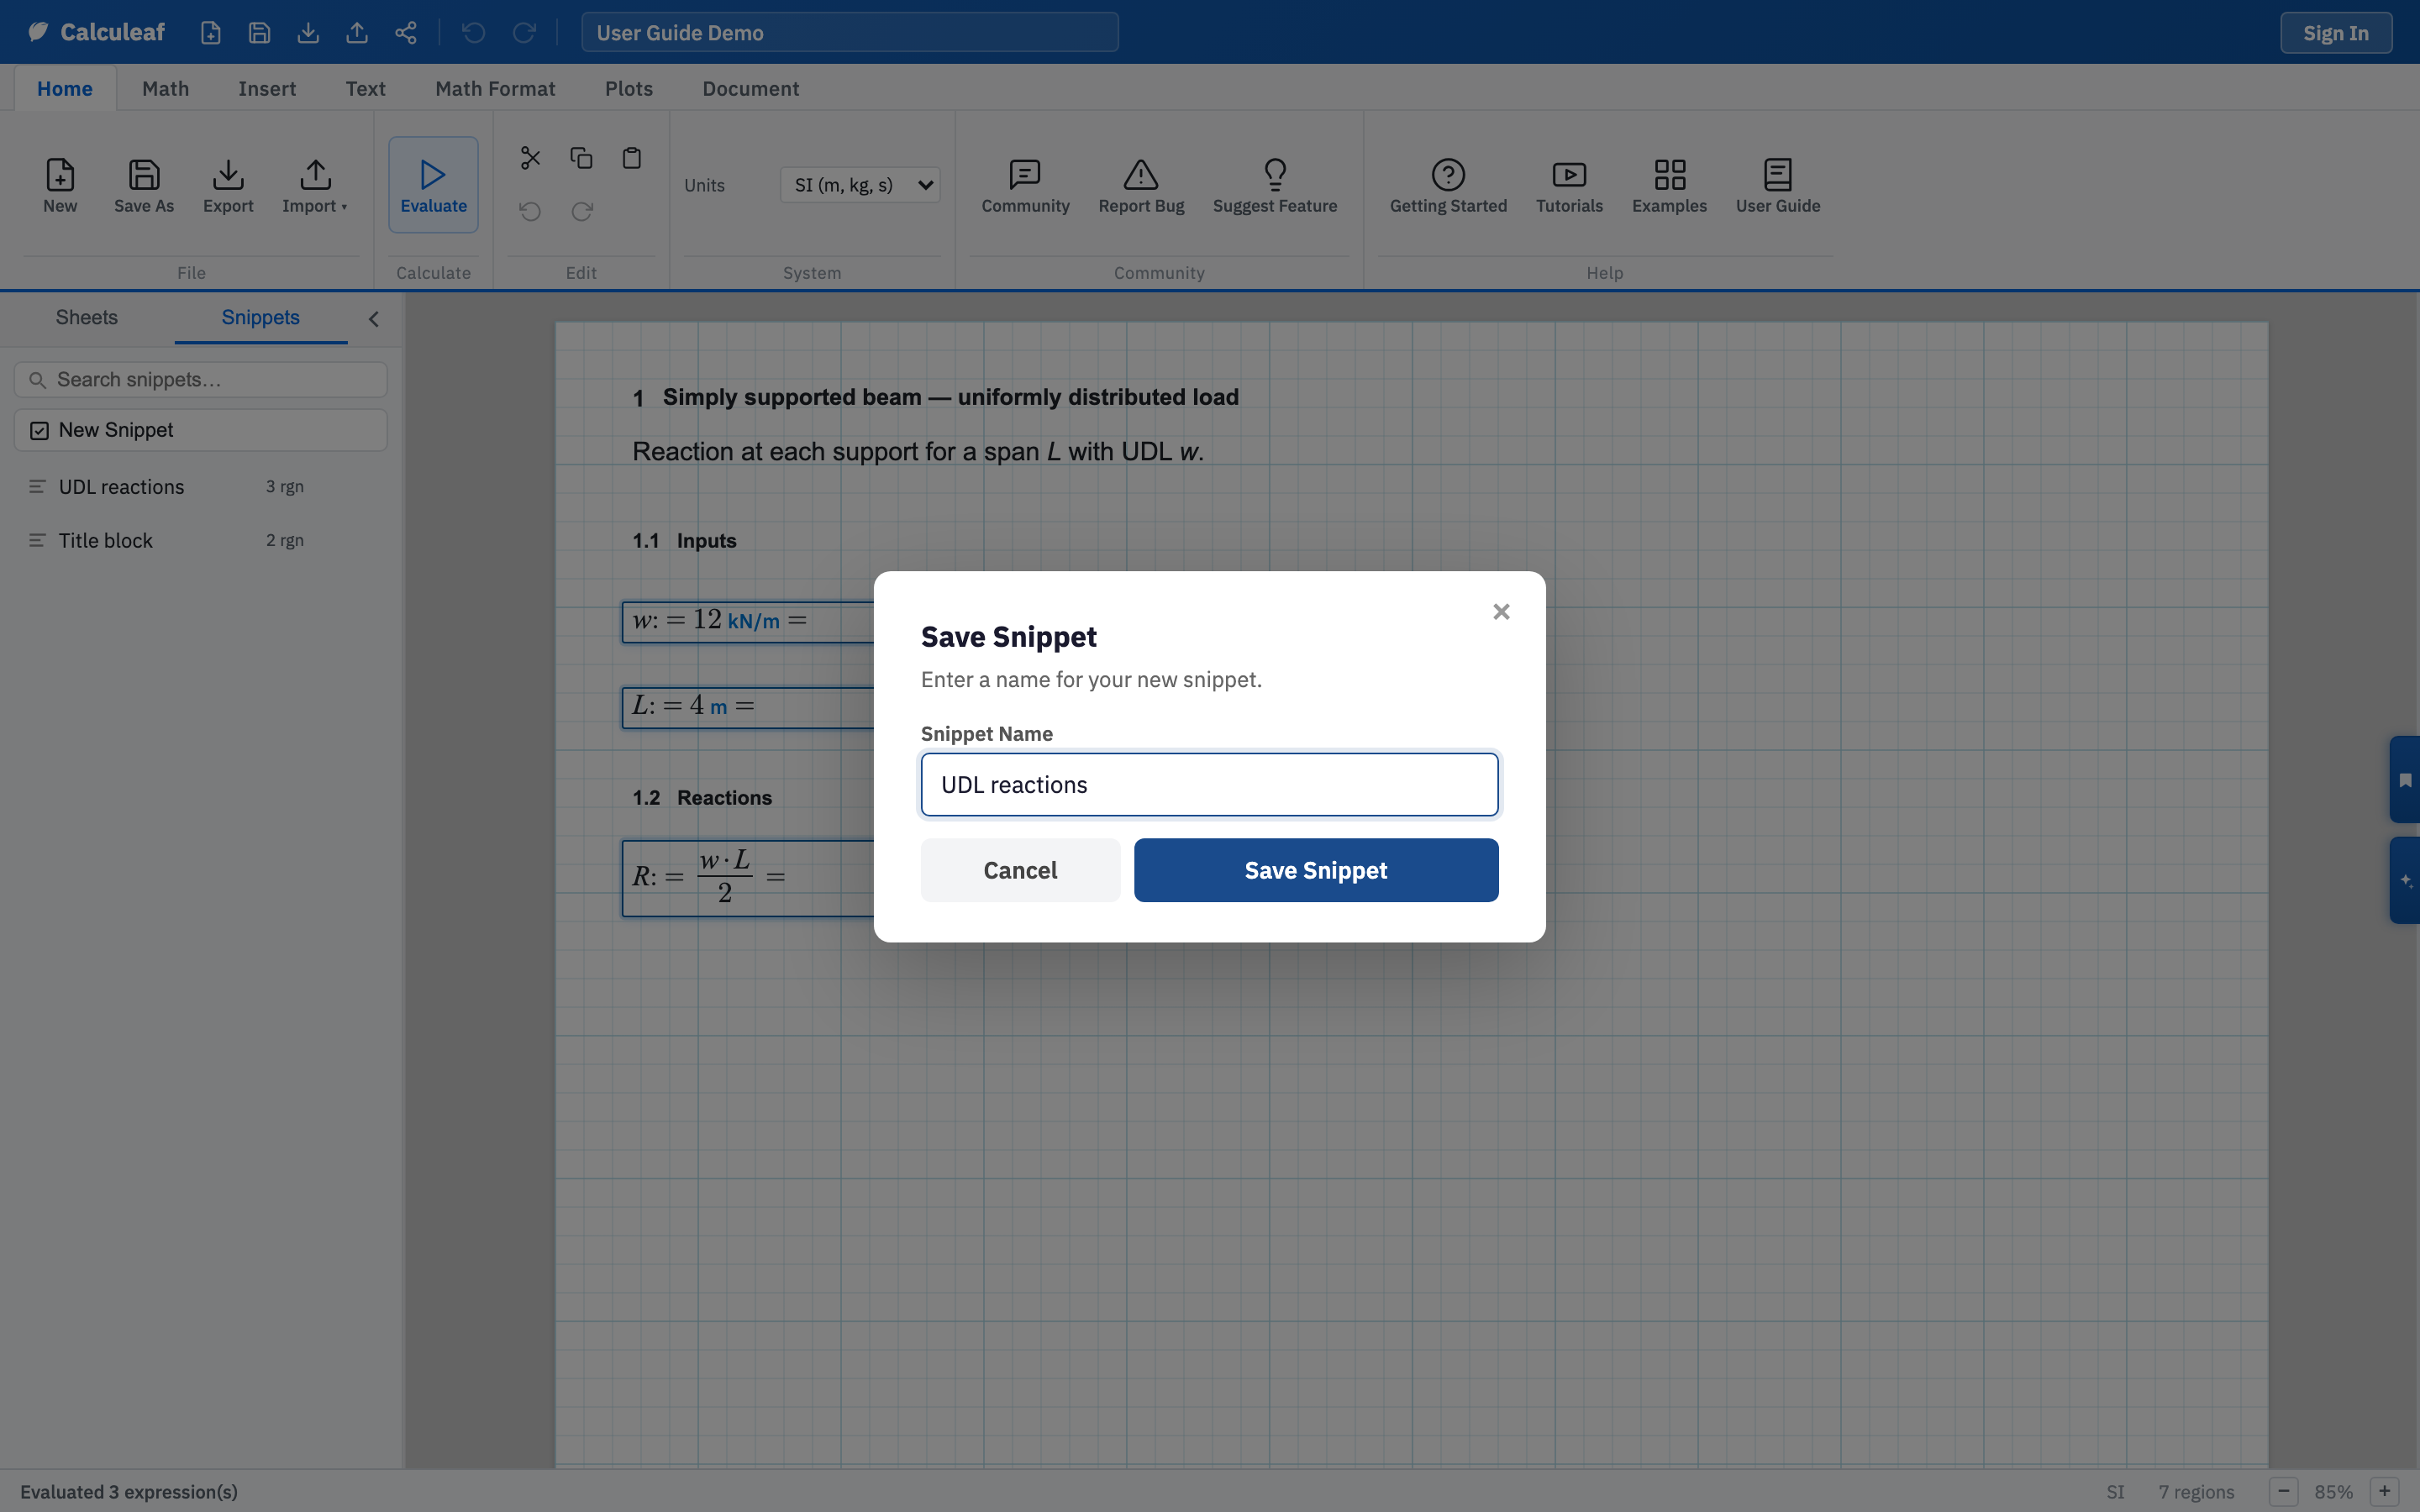Click the upload icon in title bar

pos(357,33)
